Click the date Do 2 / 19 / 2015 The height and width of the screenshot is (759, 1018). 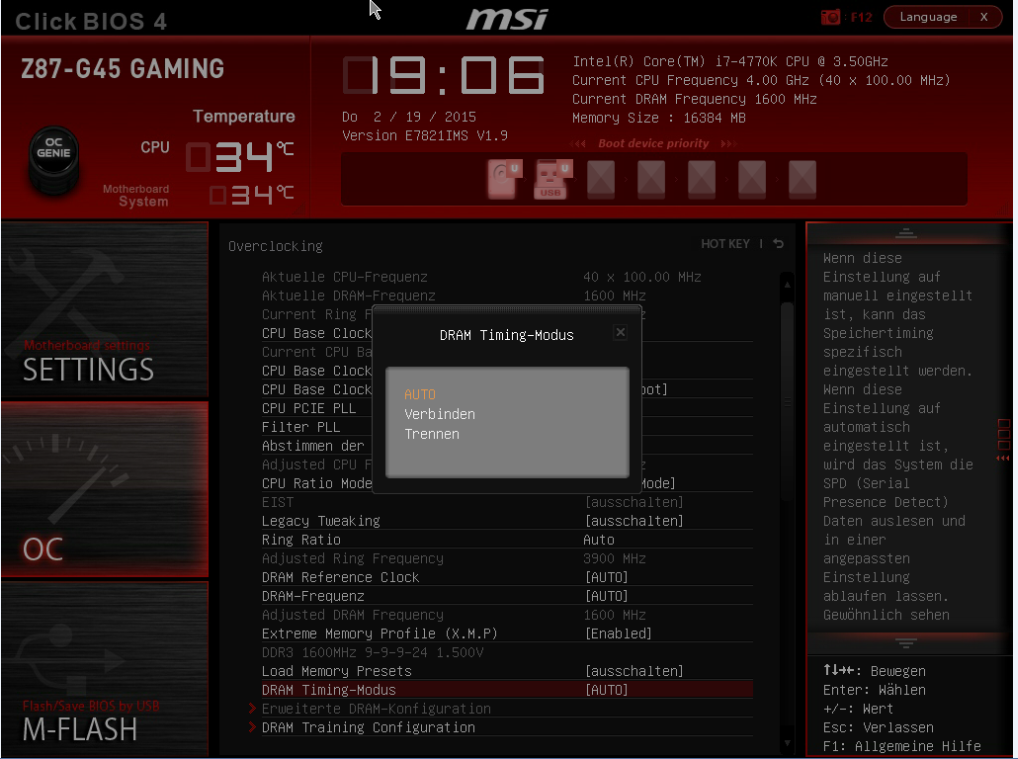[409, 117]
